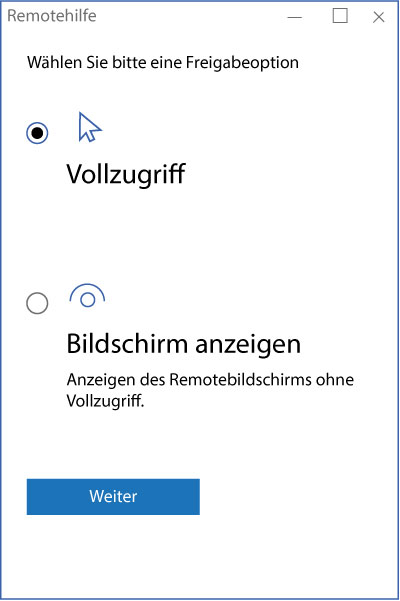This screenshot has height=601, width=400.
Task: Close the Remotehilfe window
Action: pos(379,17)
